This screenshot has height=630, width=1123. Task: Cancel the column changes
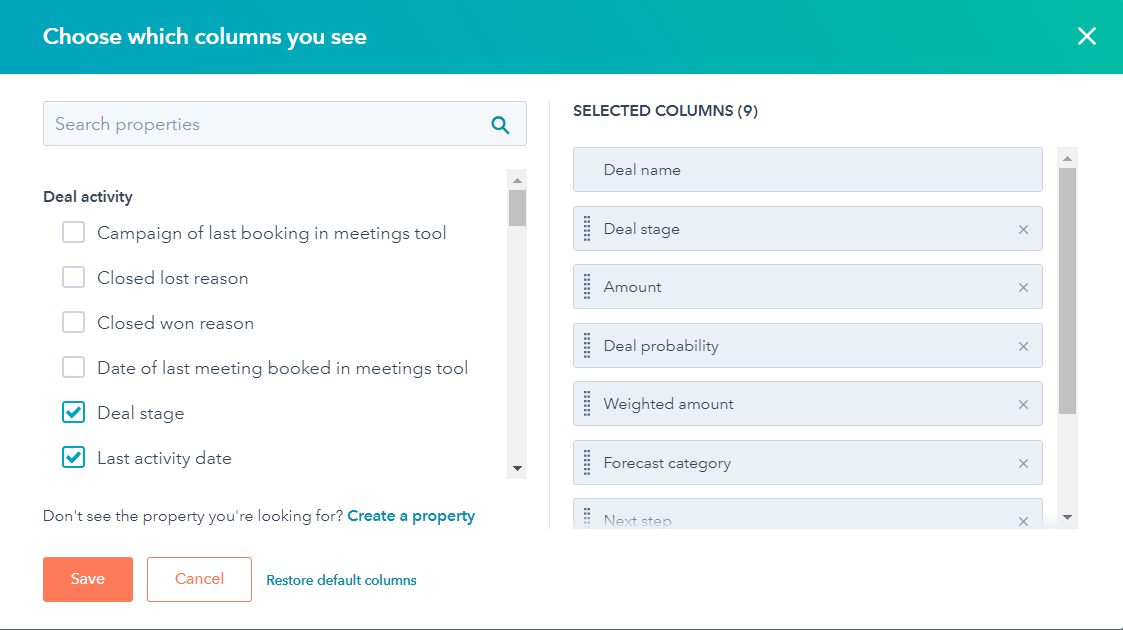point(199,578)
